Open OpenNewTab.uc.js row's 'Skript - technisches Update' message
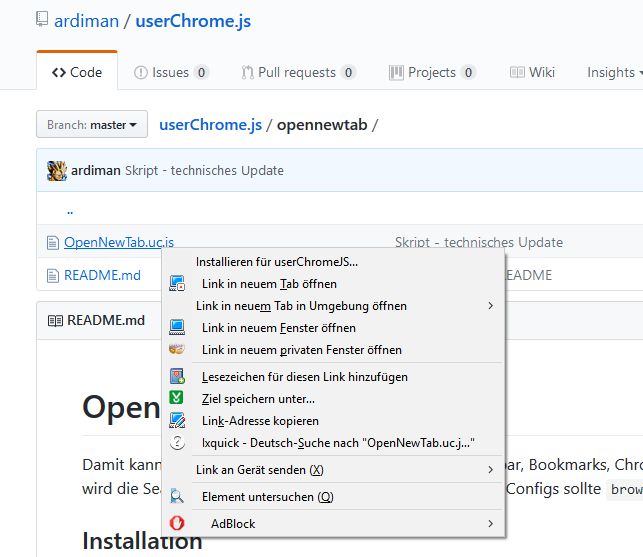The image size is (643, 557). [479, 242]
